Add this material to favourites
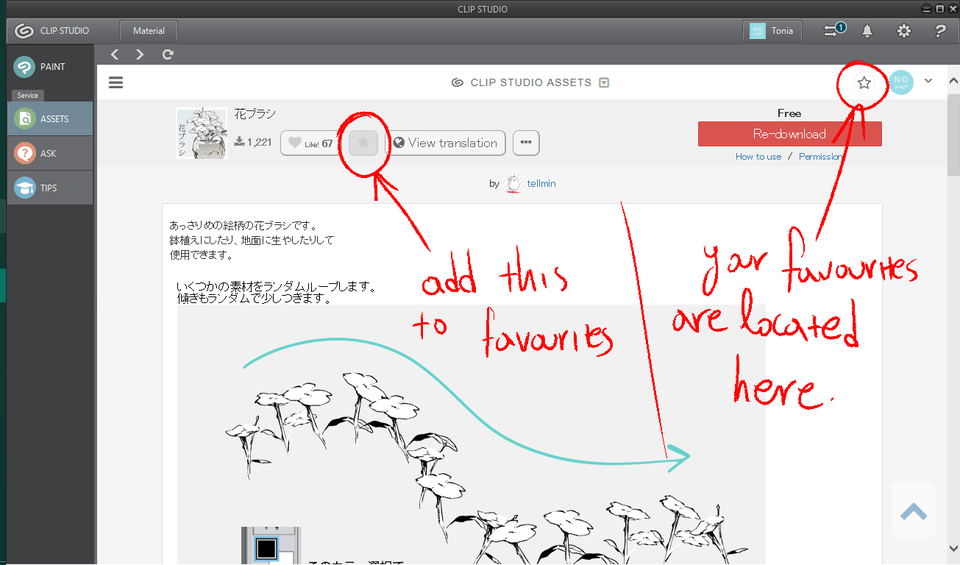This screenshot has width=960, height=565. (x=363, y=143)
